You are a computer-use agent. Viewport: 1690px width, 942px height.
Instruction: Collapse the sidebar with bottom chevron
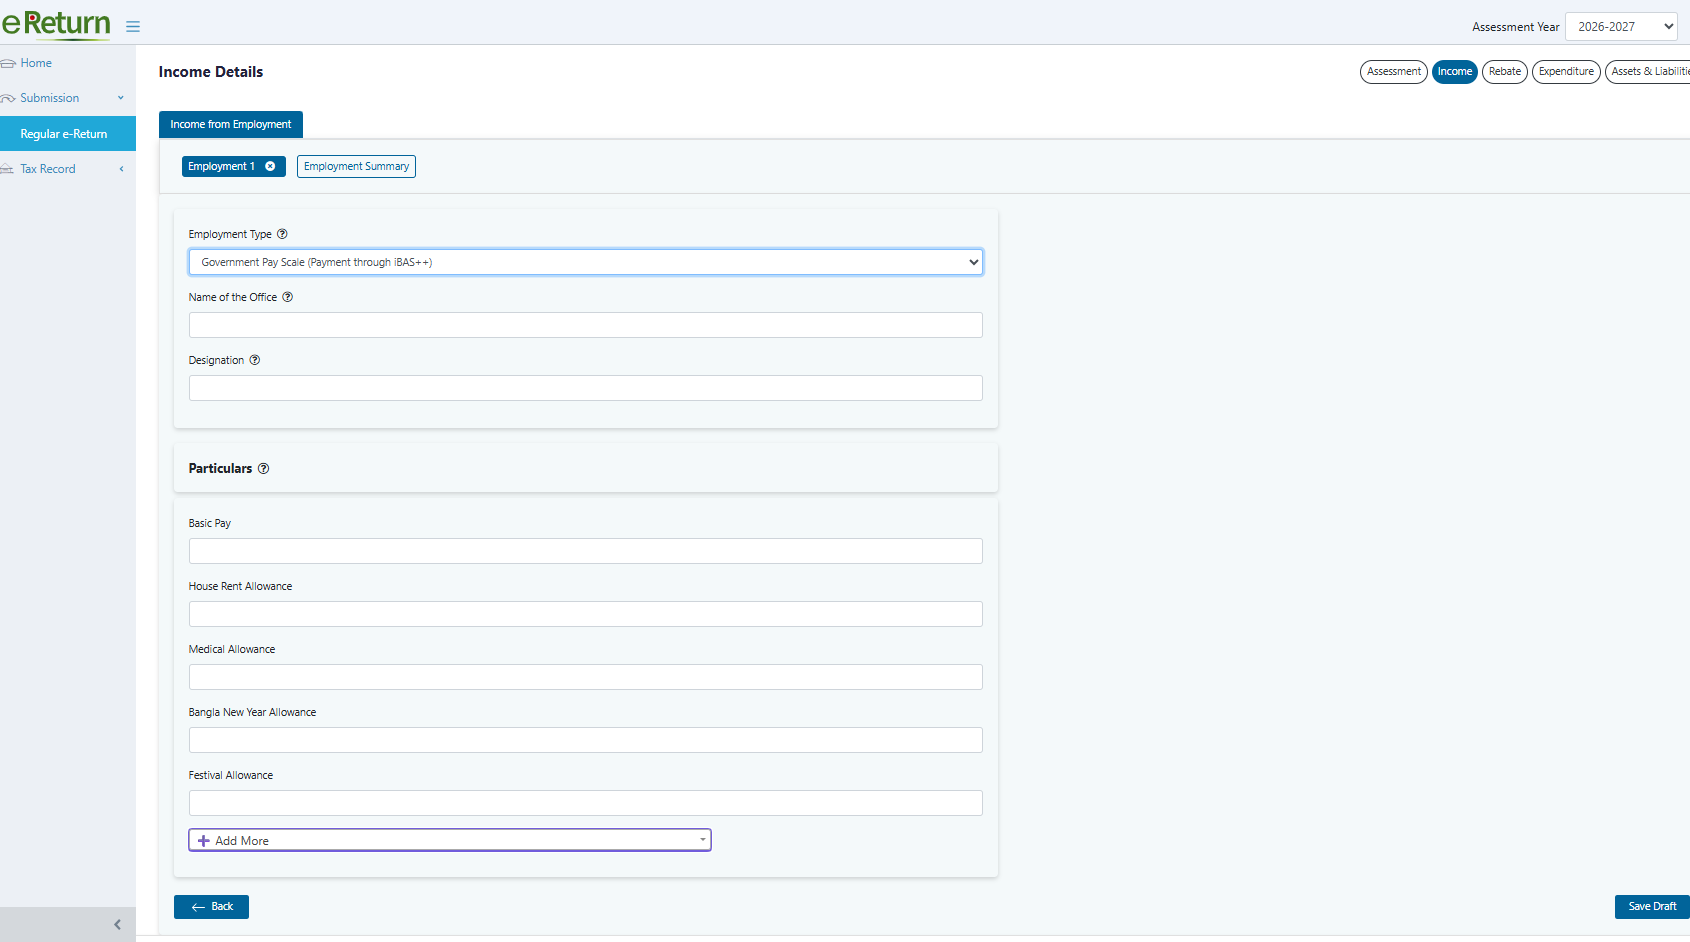tap(117, 925)
